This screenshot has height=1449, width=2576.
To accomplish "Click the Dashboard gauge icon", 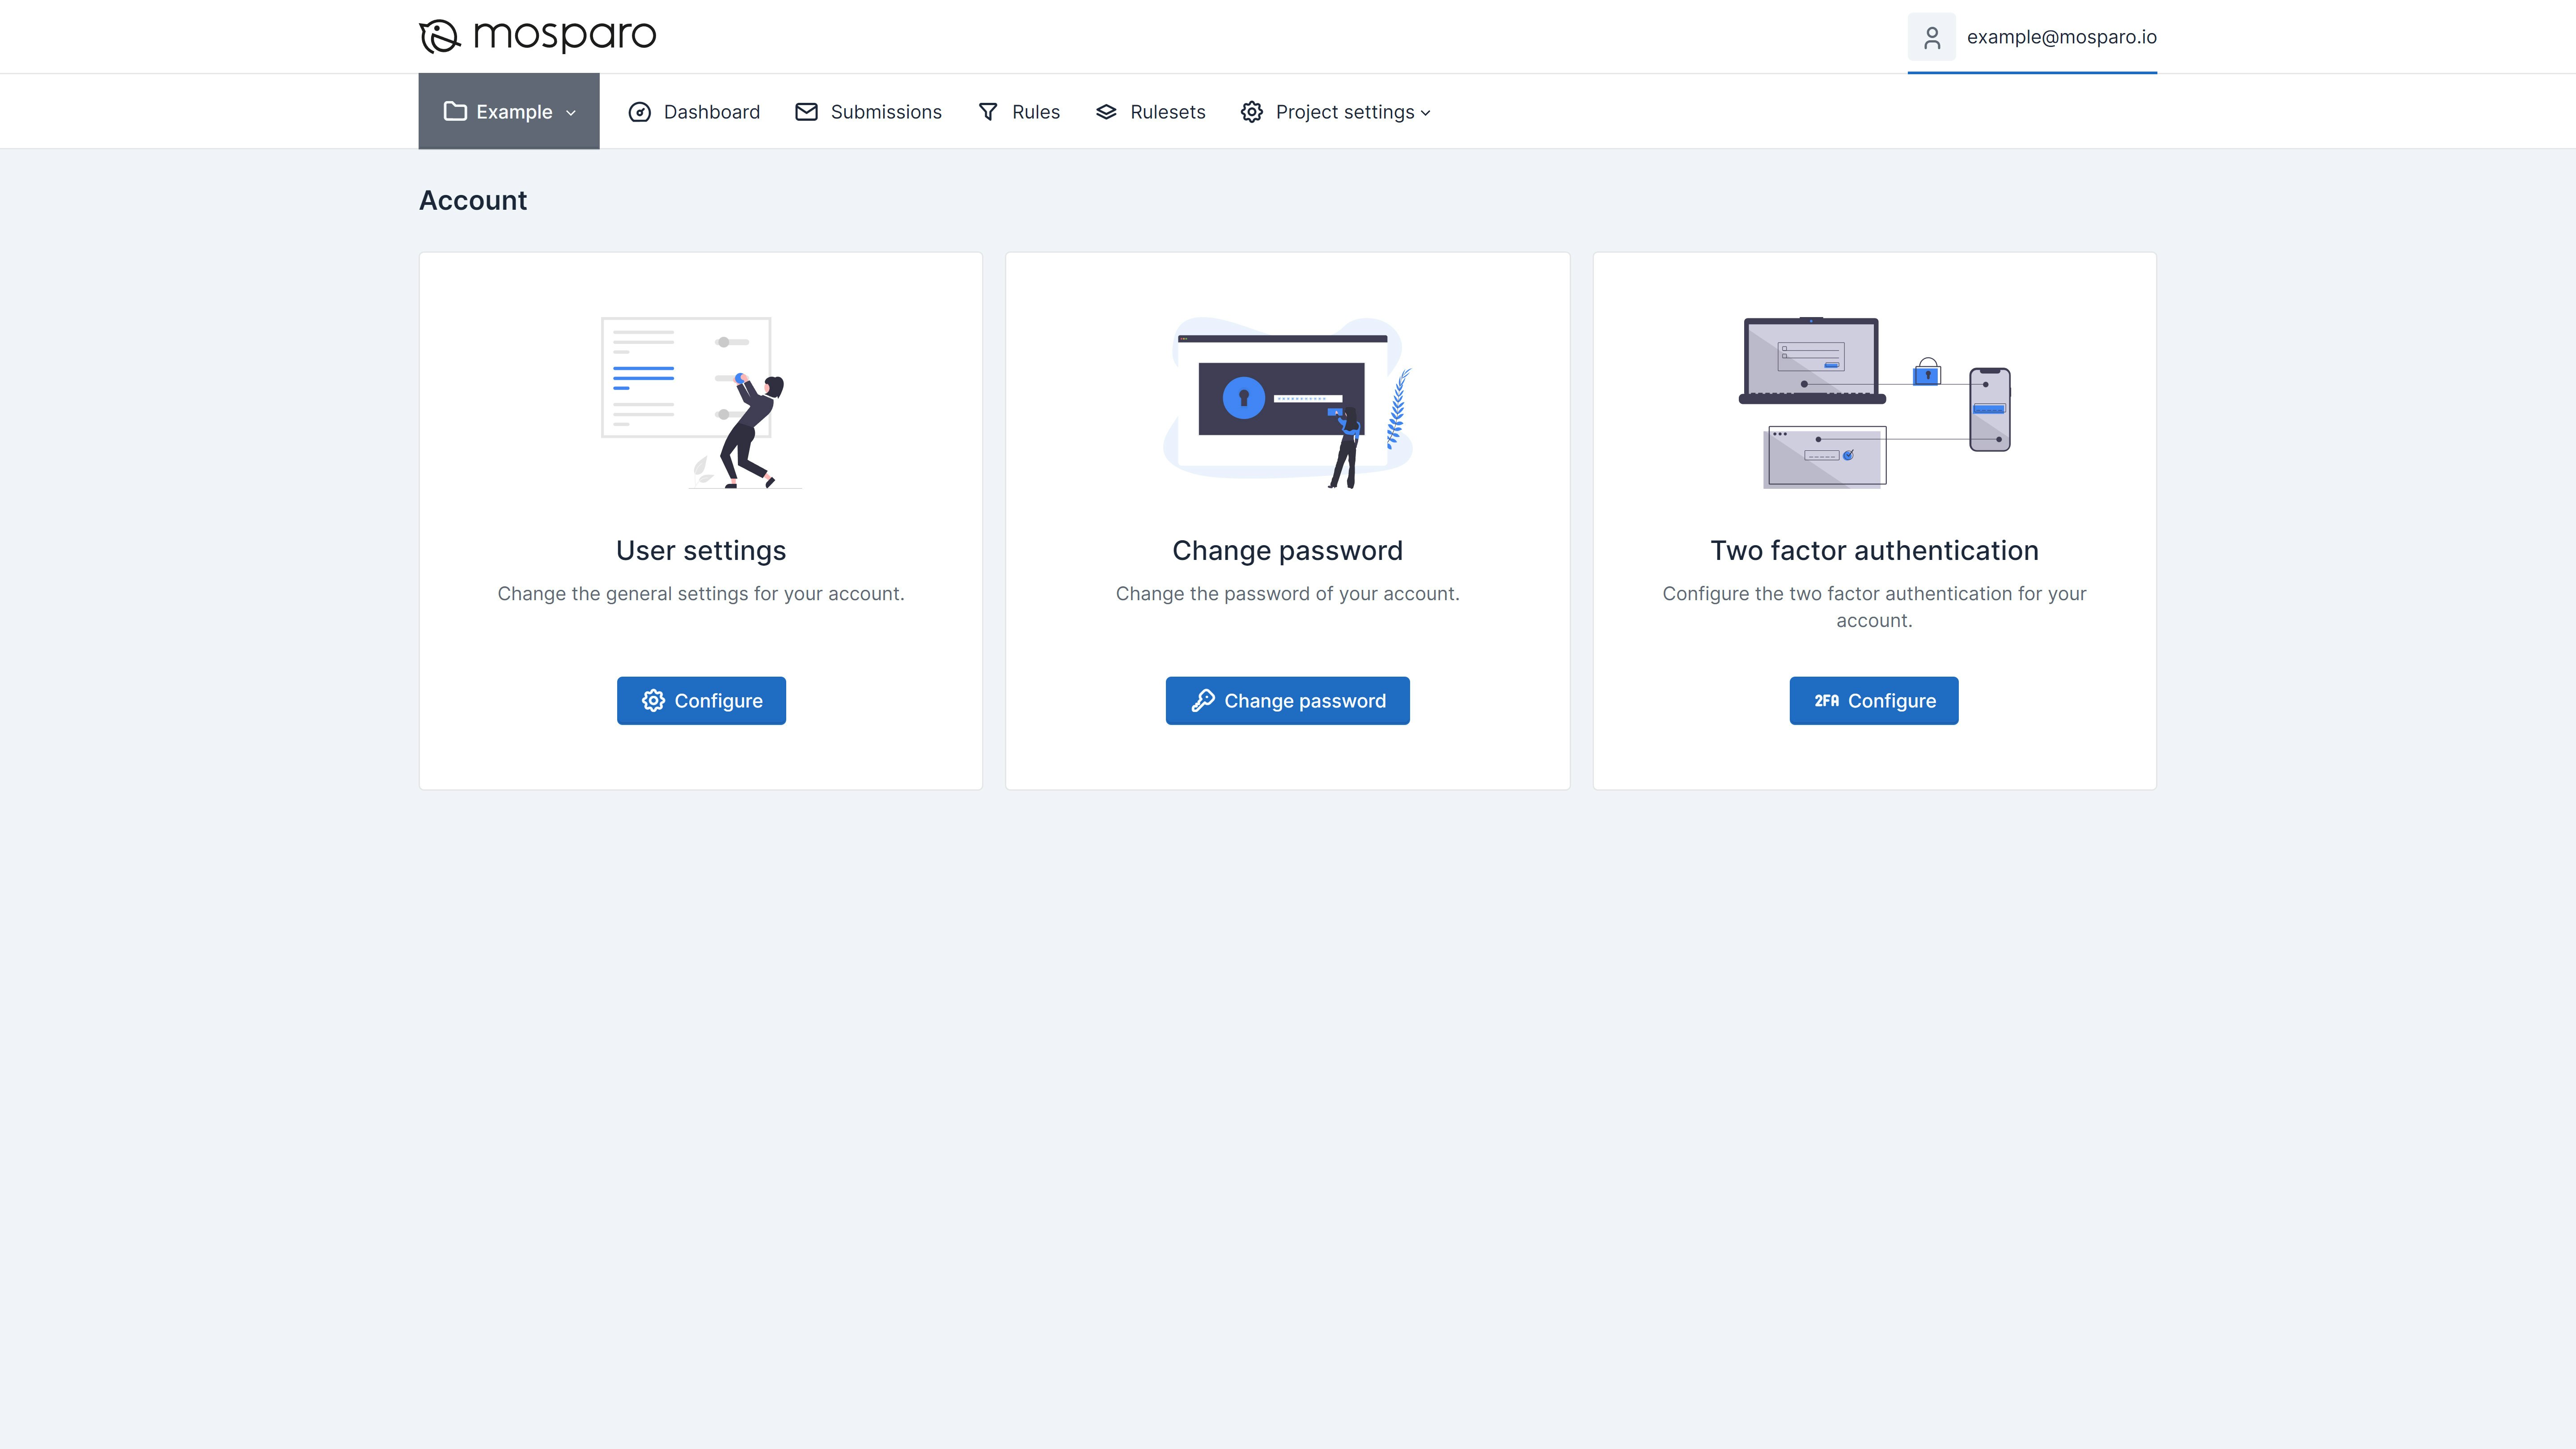I will point(640,112).
